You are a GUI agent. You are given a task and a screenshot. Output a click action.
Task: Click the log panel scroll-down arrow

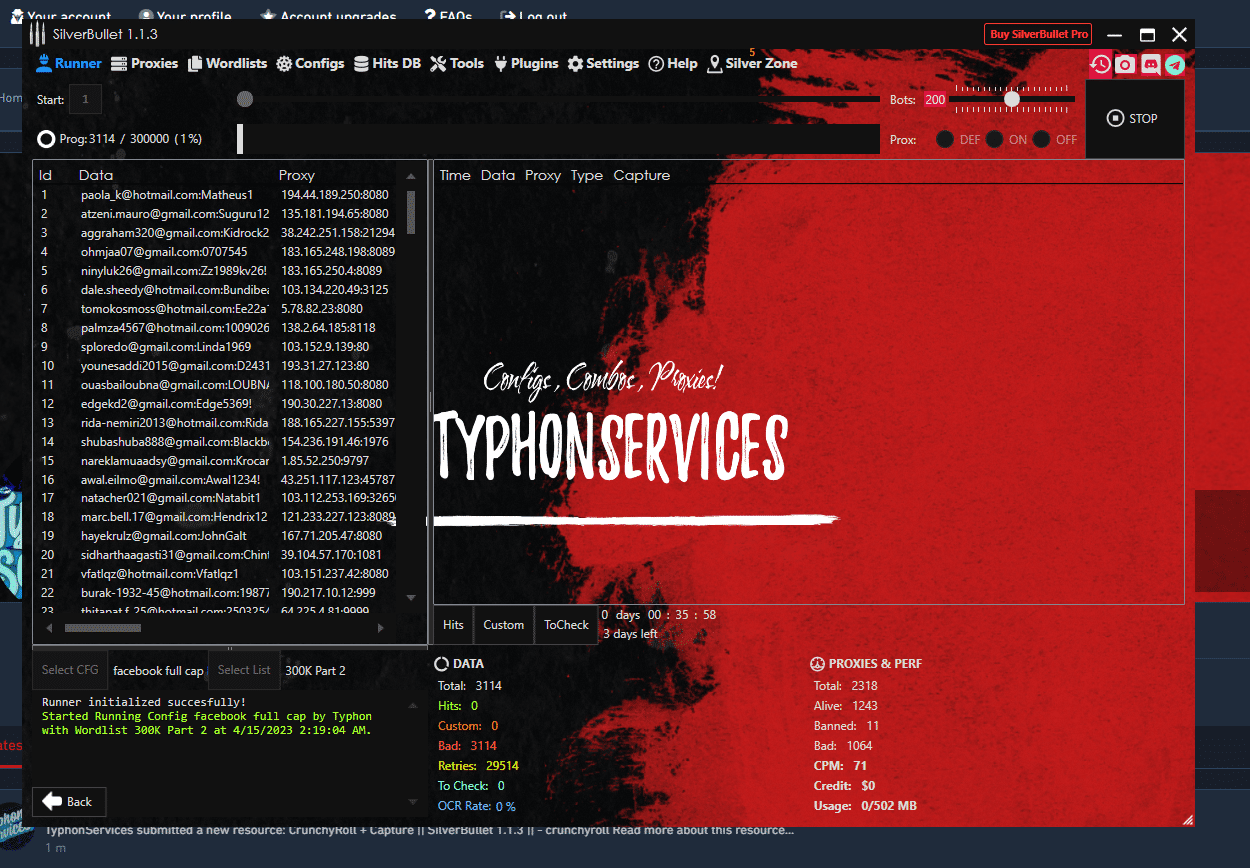[413, 803]
